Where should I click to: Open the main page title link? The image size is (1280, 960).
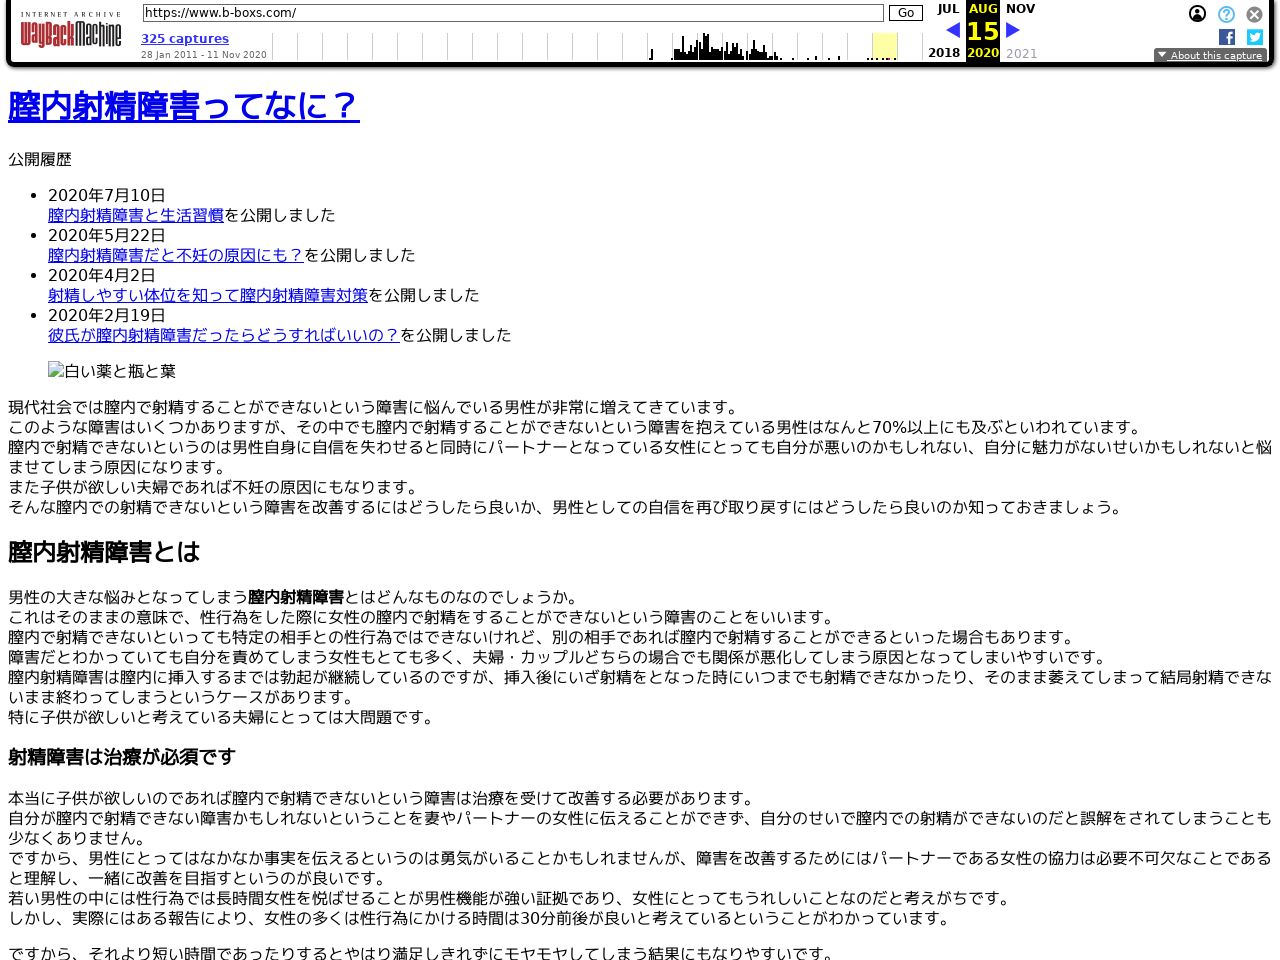coord(183,106)
